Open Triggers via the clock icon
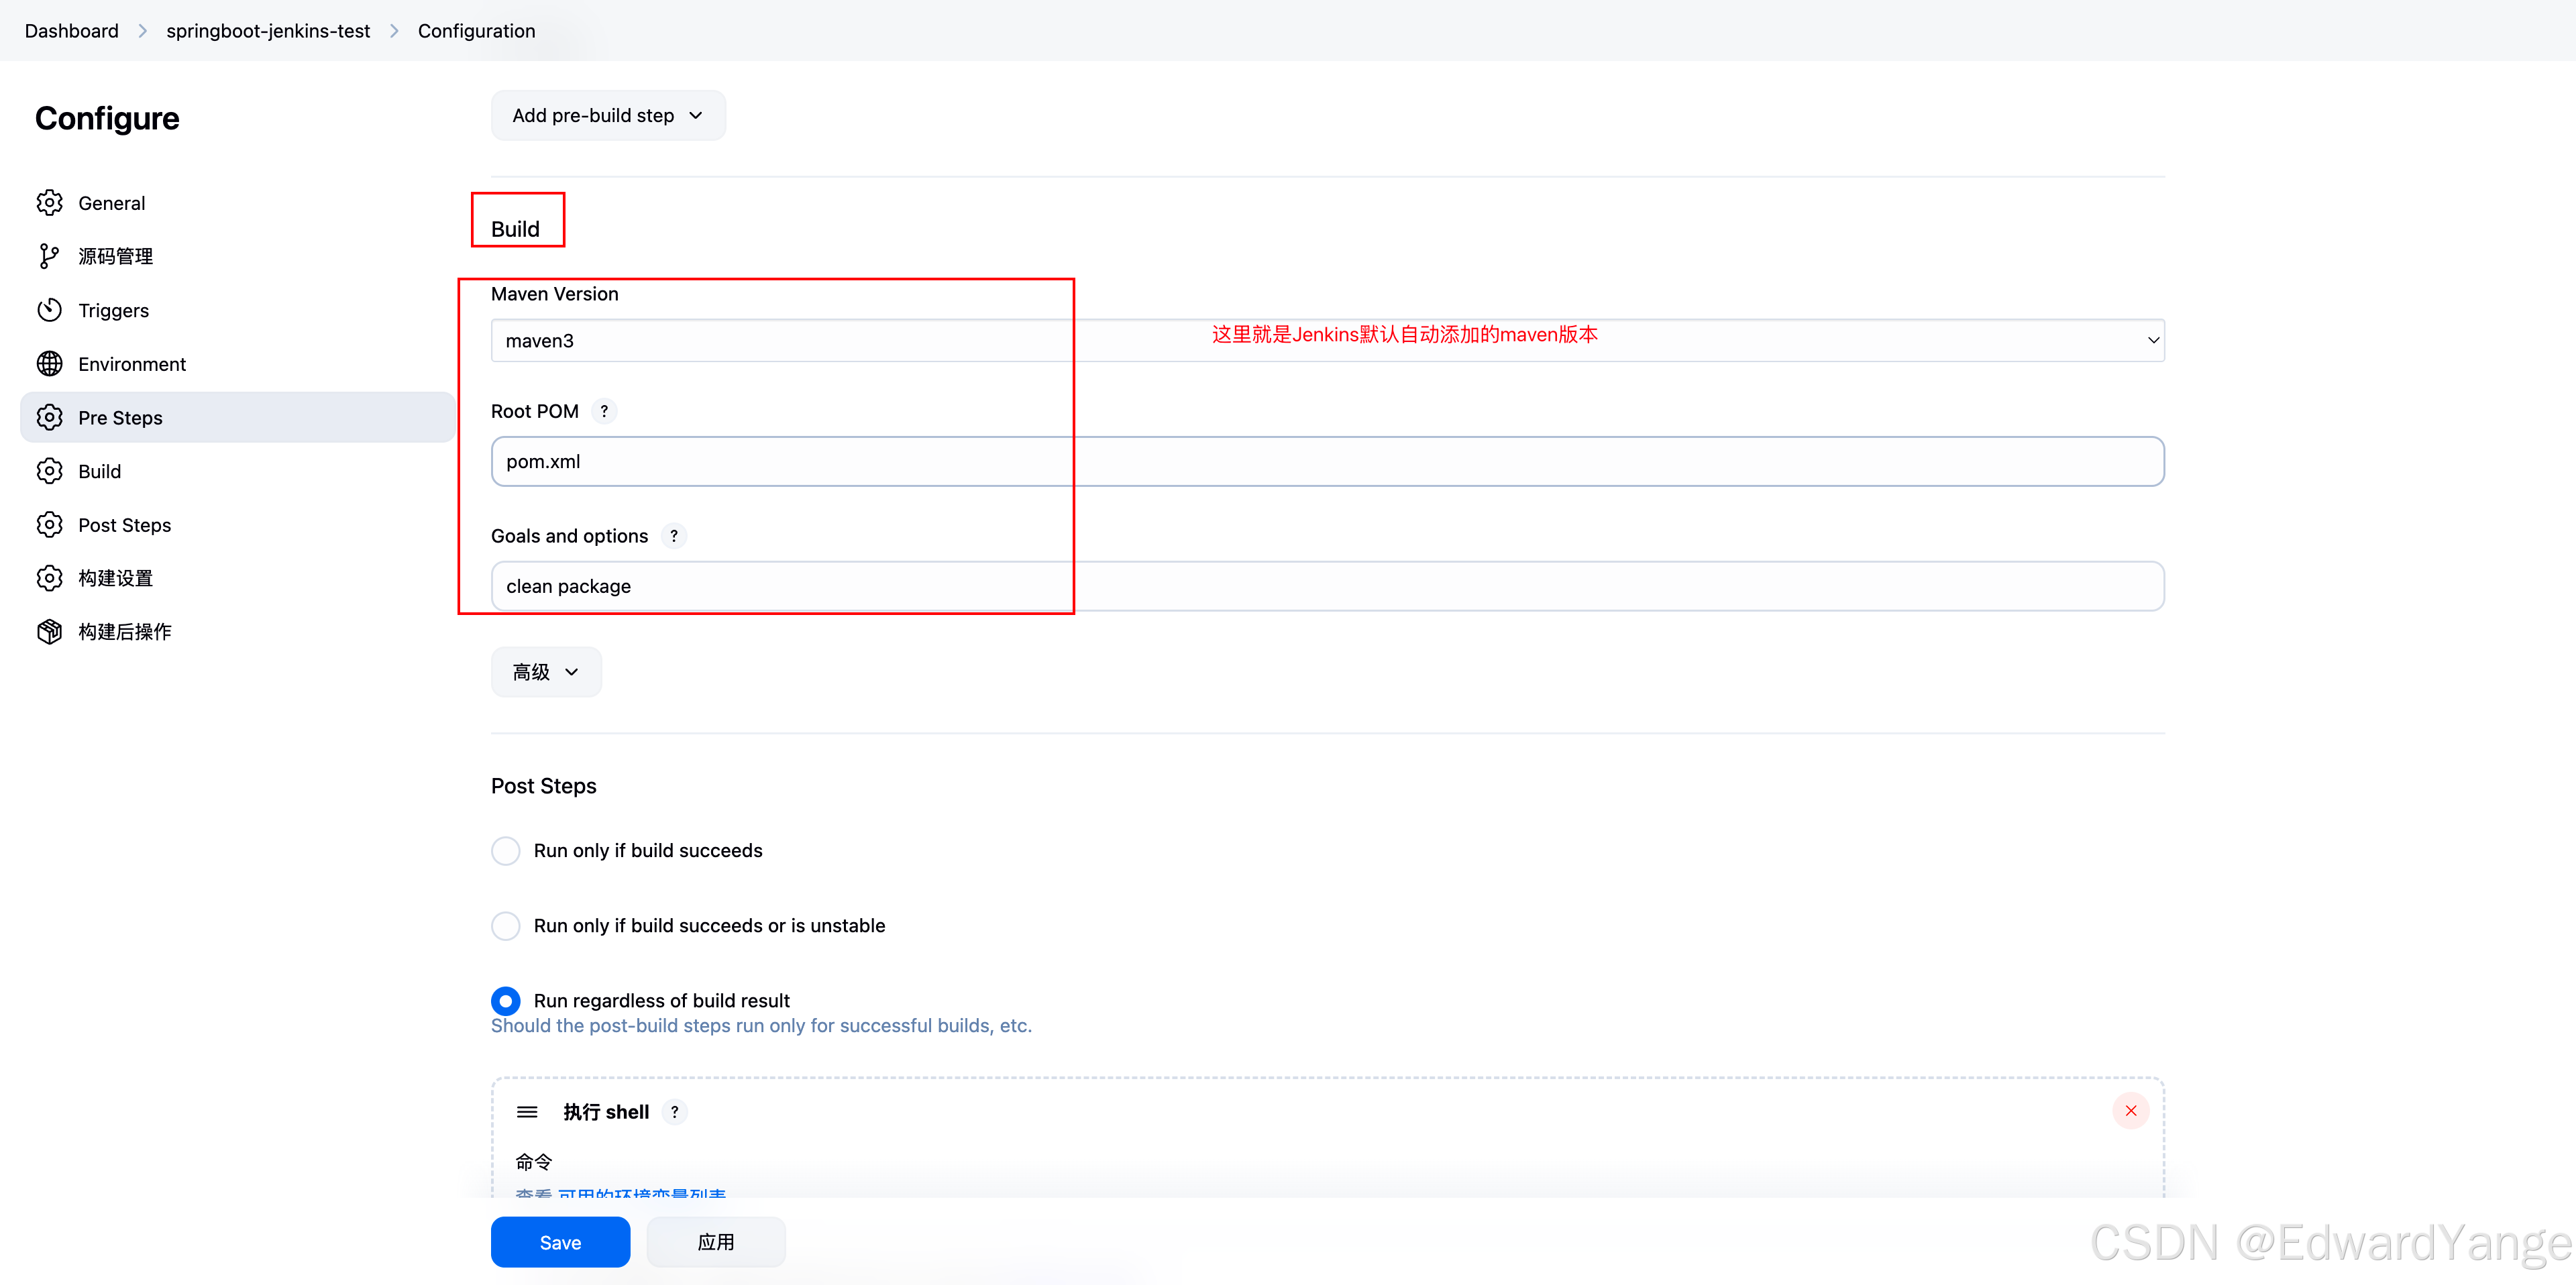The height and width of the screenshot is (1285, 2576). [50, 310]
